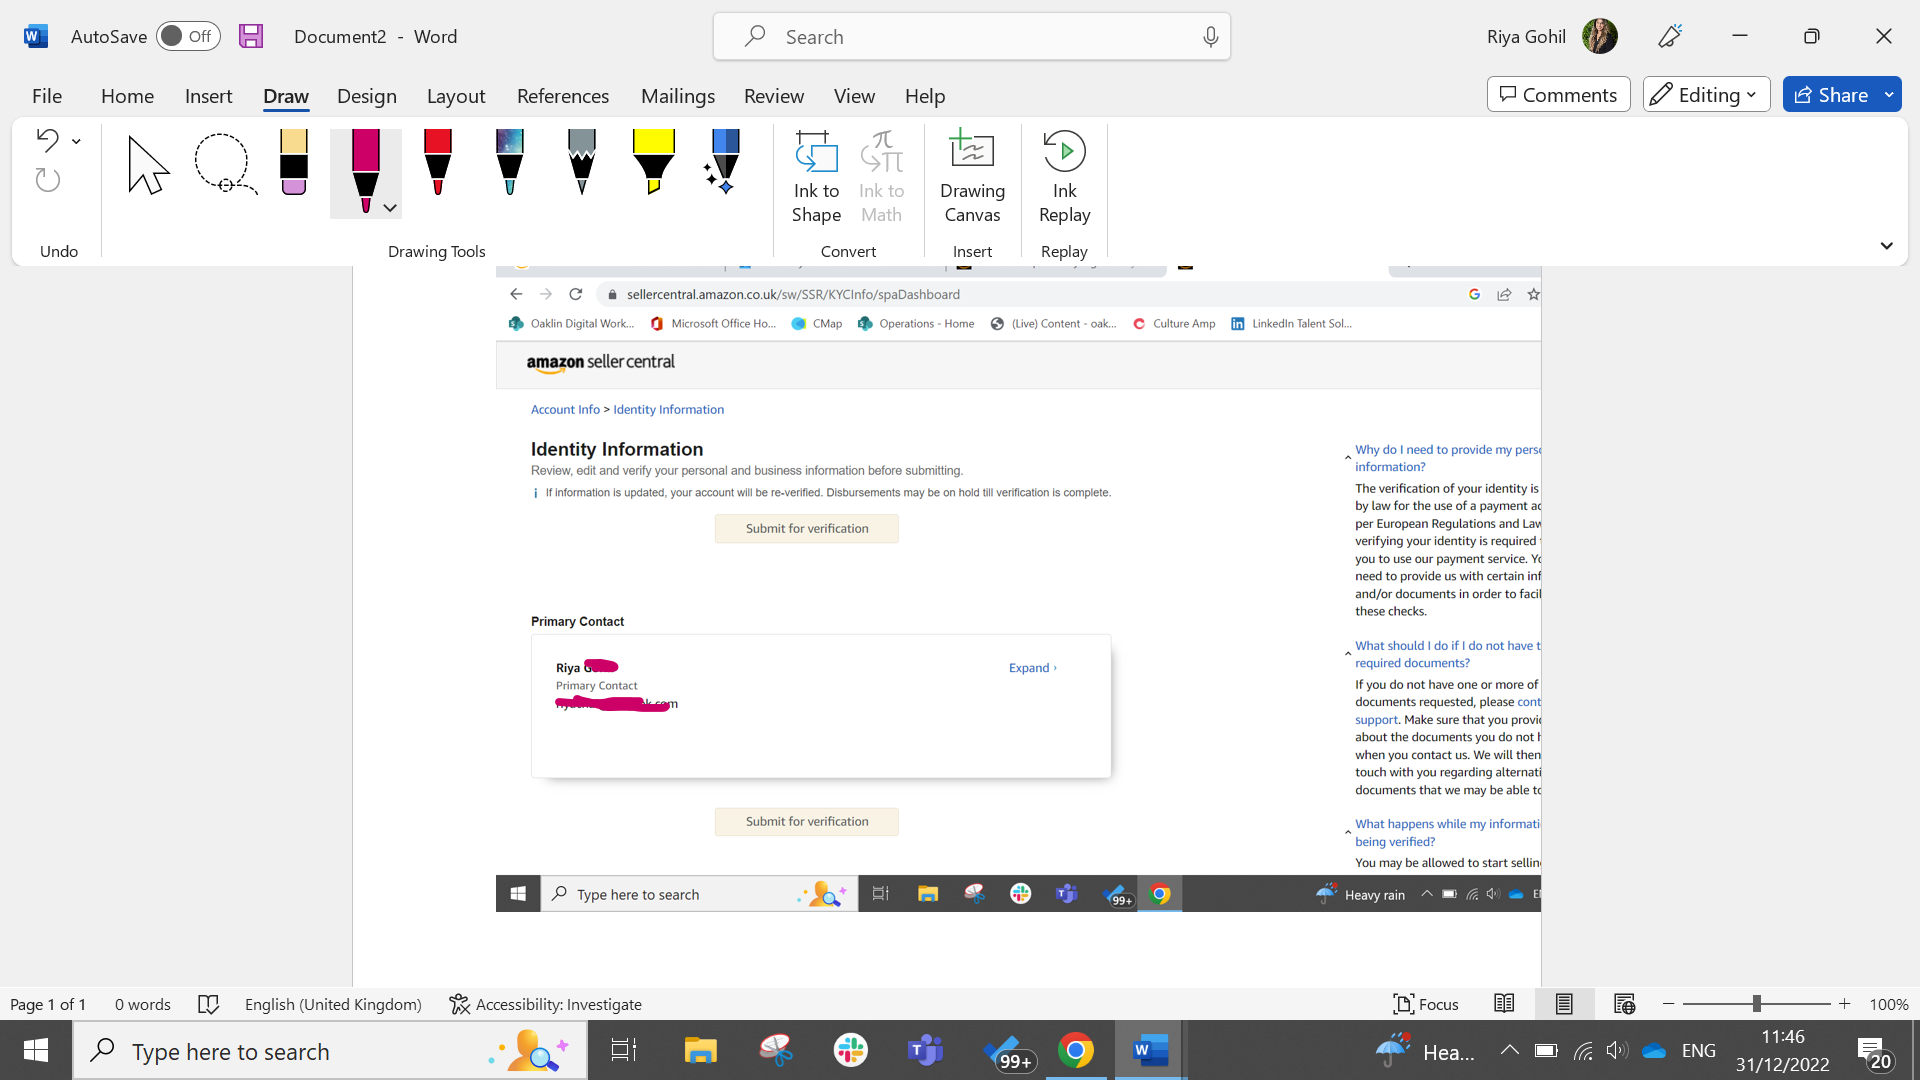Open the File menu
Image resolution: width=1920 pixels, height=1080 pixels.
click(47, 96)
